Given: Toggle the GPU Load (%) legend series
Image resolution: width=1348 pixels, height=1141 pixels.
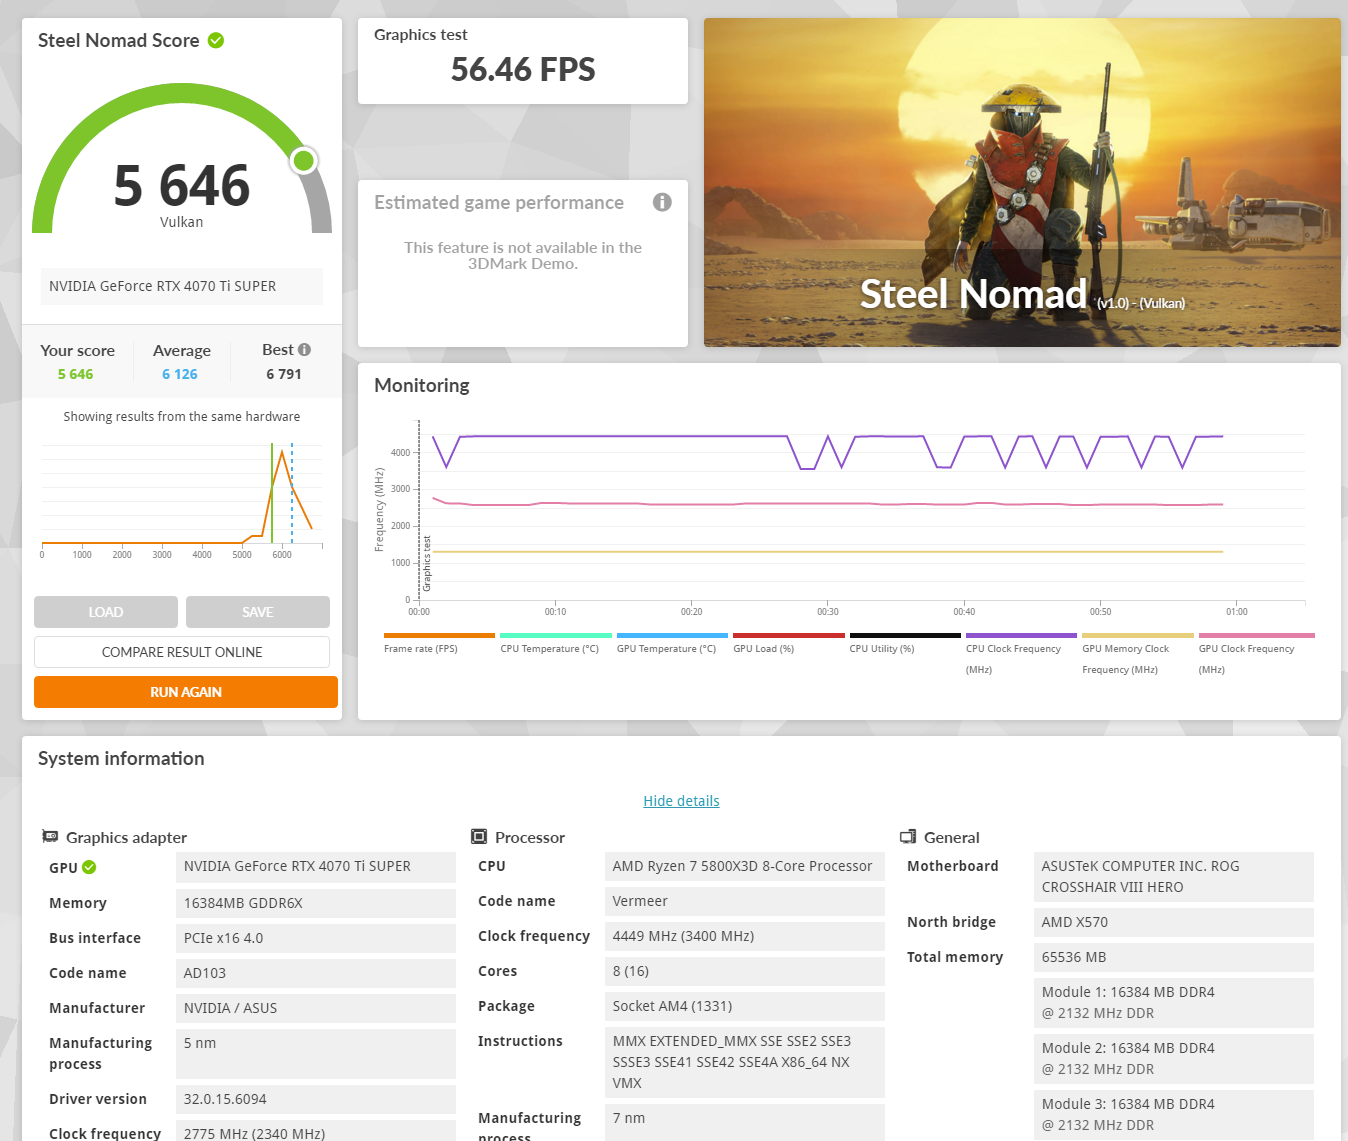Looking at the screenshot, I should [788, 642].
